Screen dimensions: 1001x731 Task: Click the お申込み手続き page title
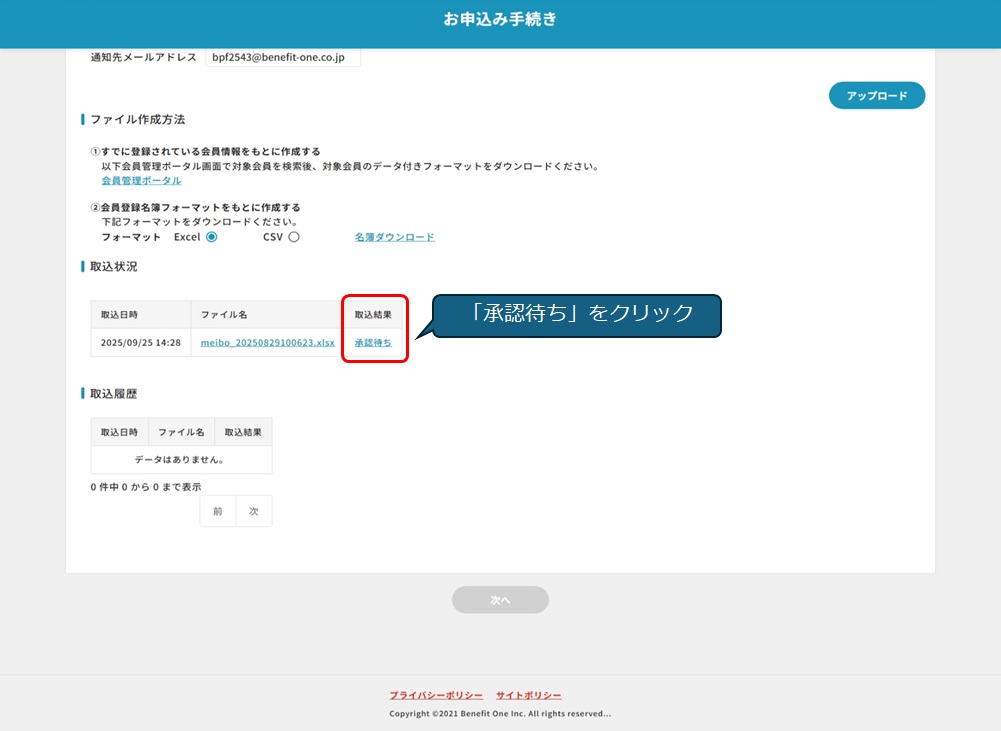pyautogui.click(x=500, y=20)
